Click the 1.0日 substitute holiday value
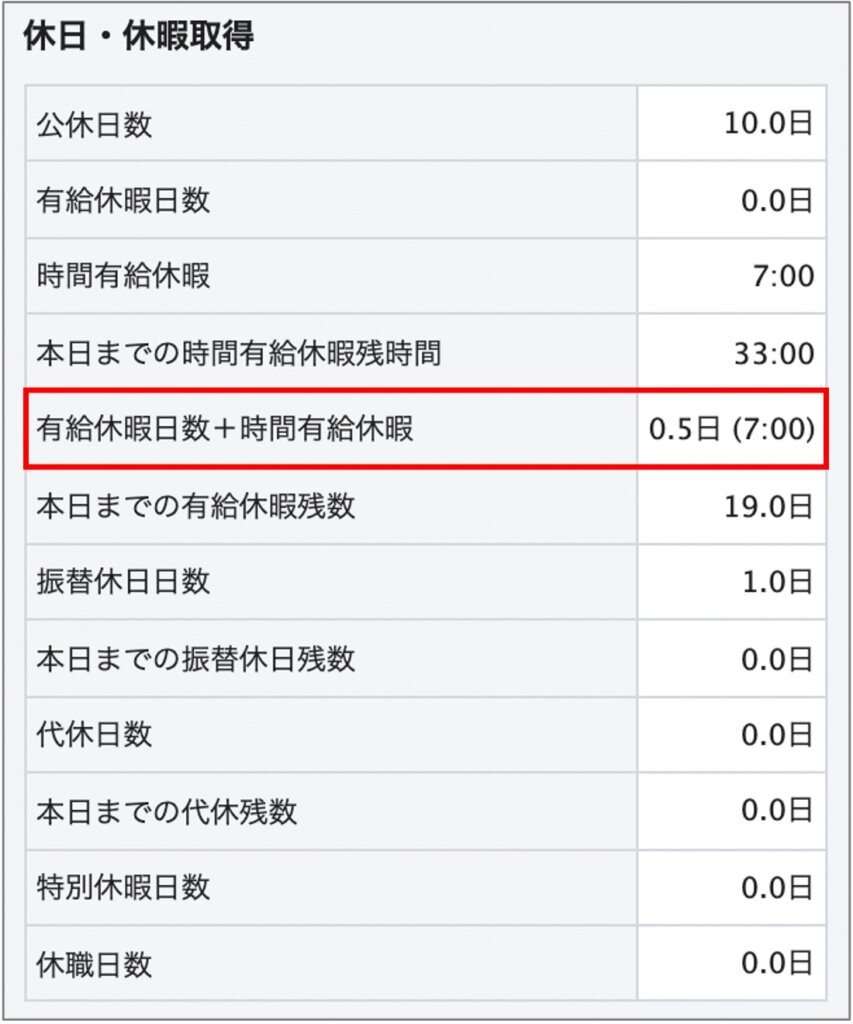This screenshot has width=853, height=1024. pos(776,582)
